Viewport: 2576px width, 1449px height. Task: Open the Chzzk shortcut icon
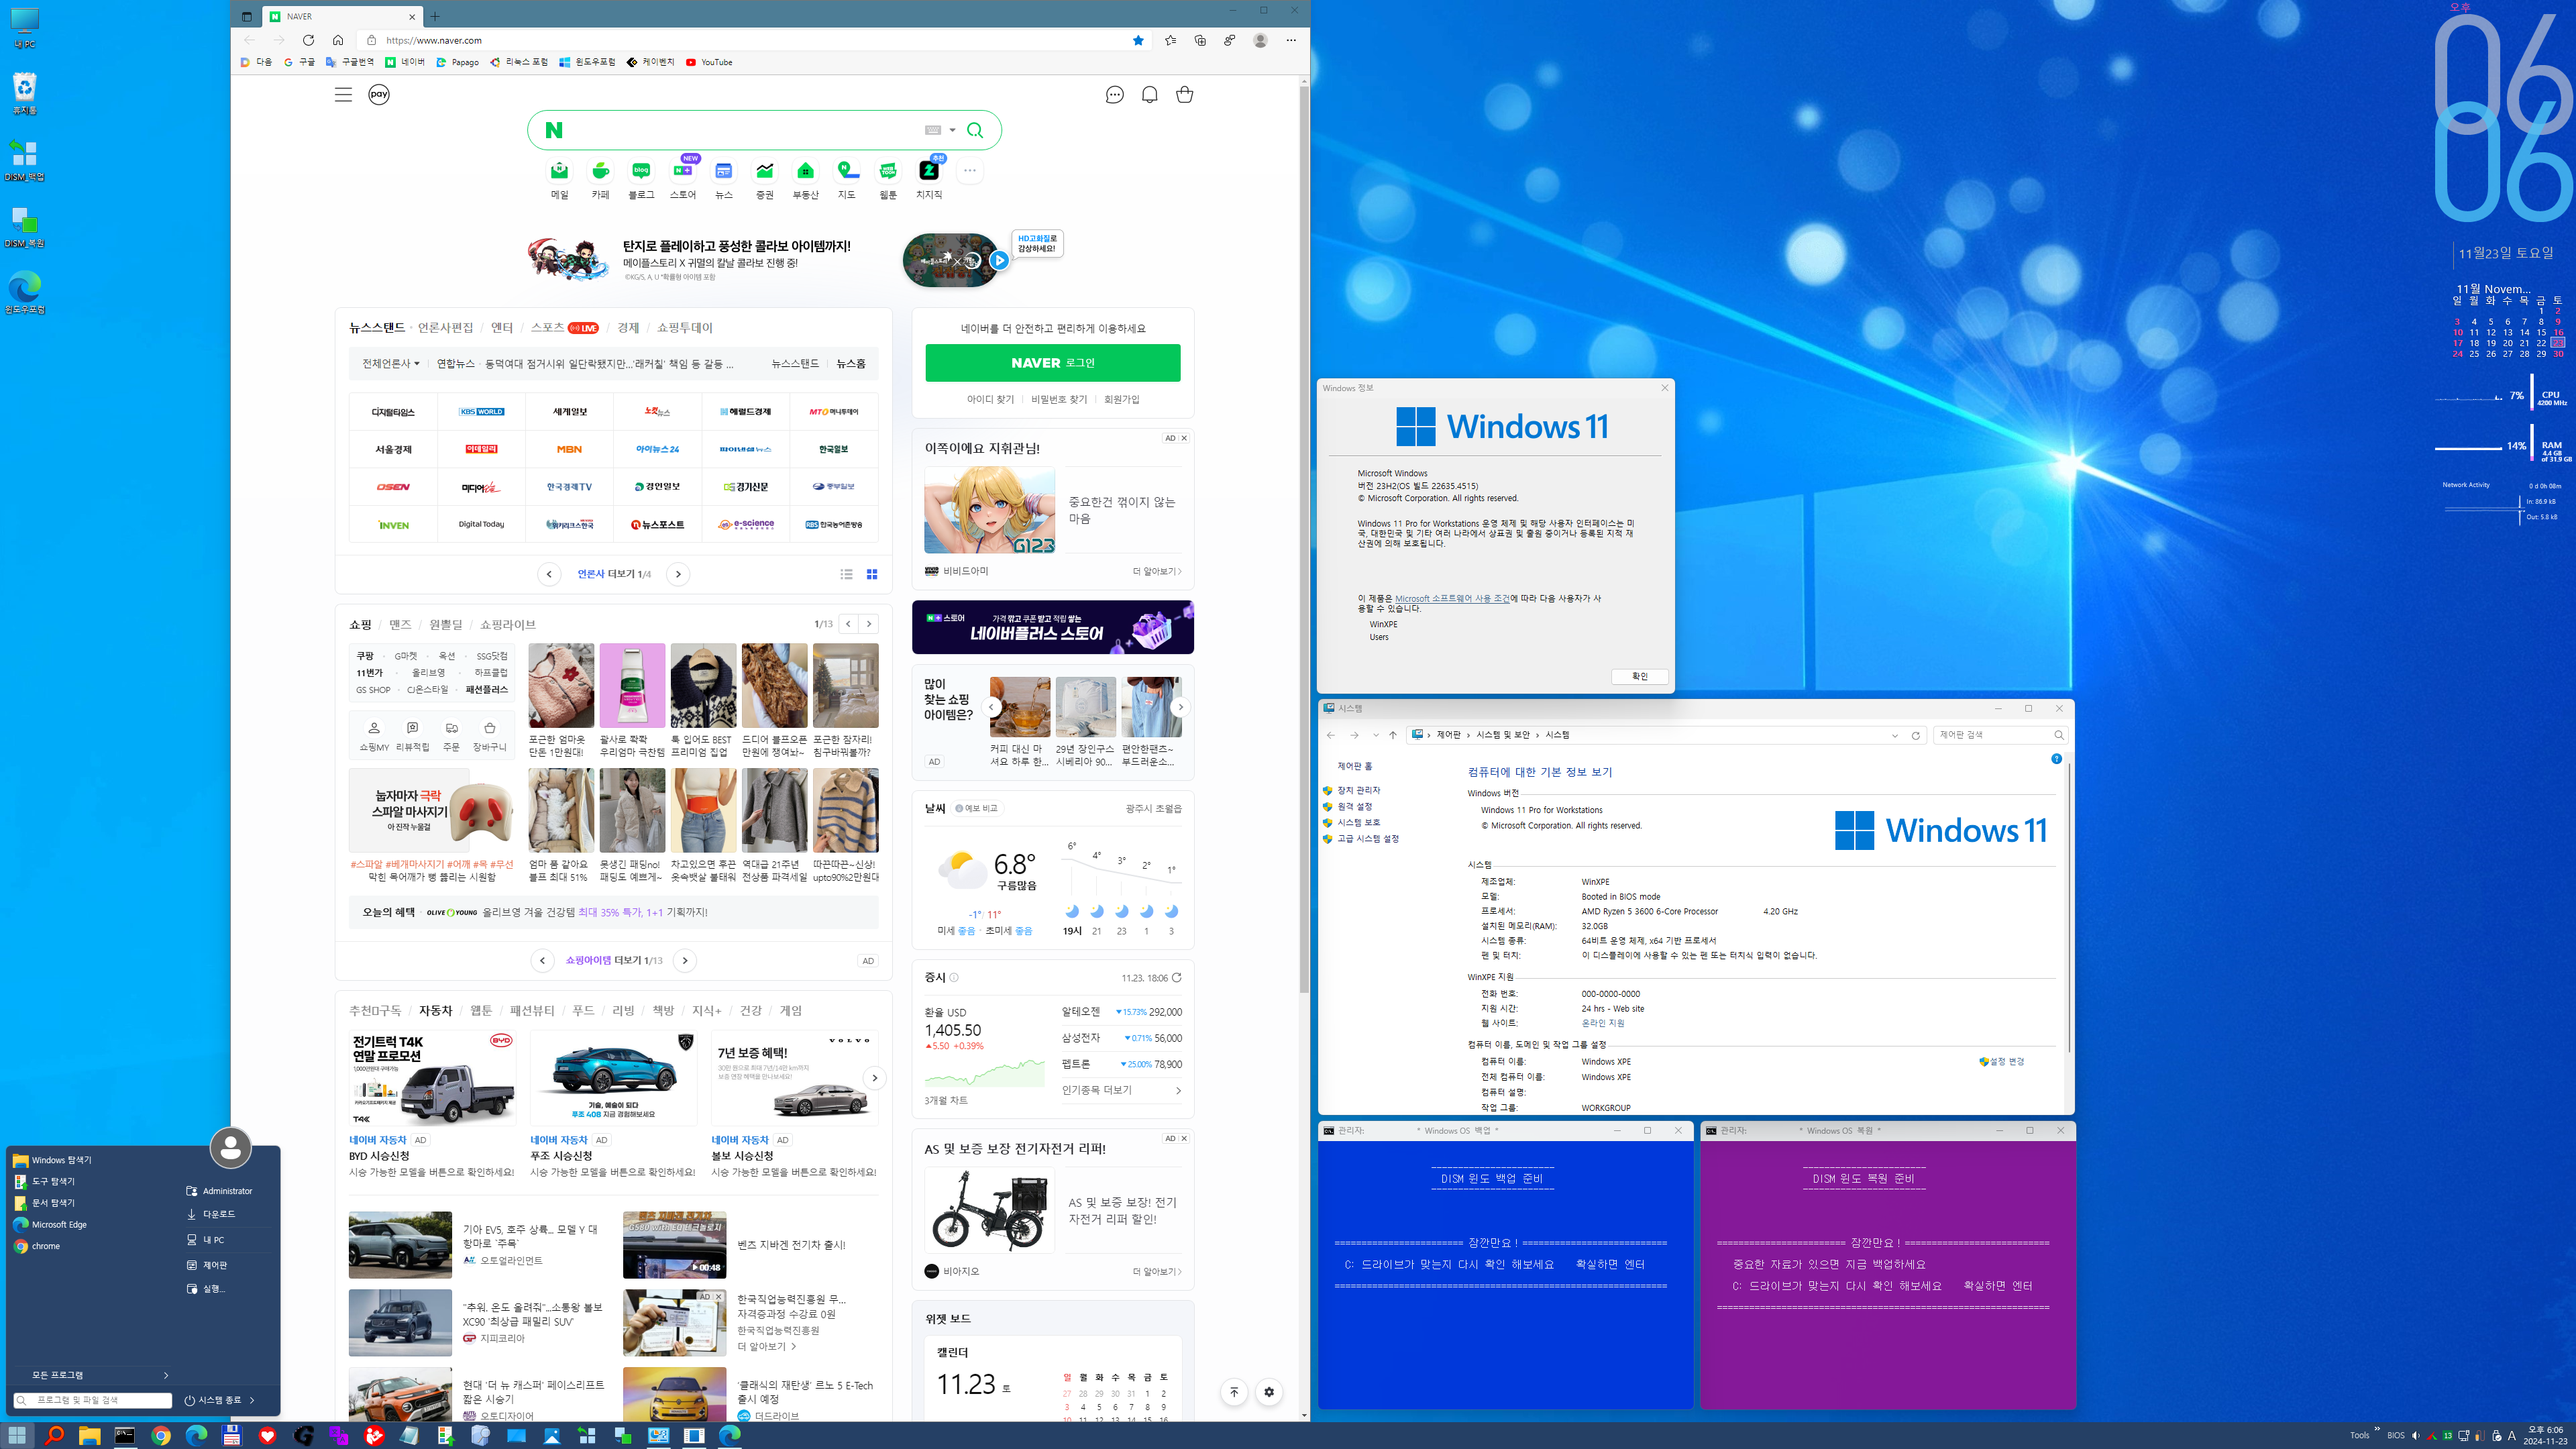(929, 171)
